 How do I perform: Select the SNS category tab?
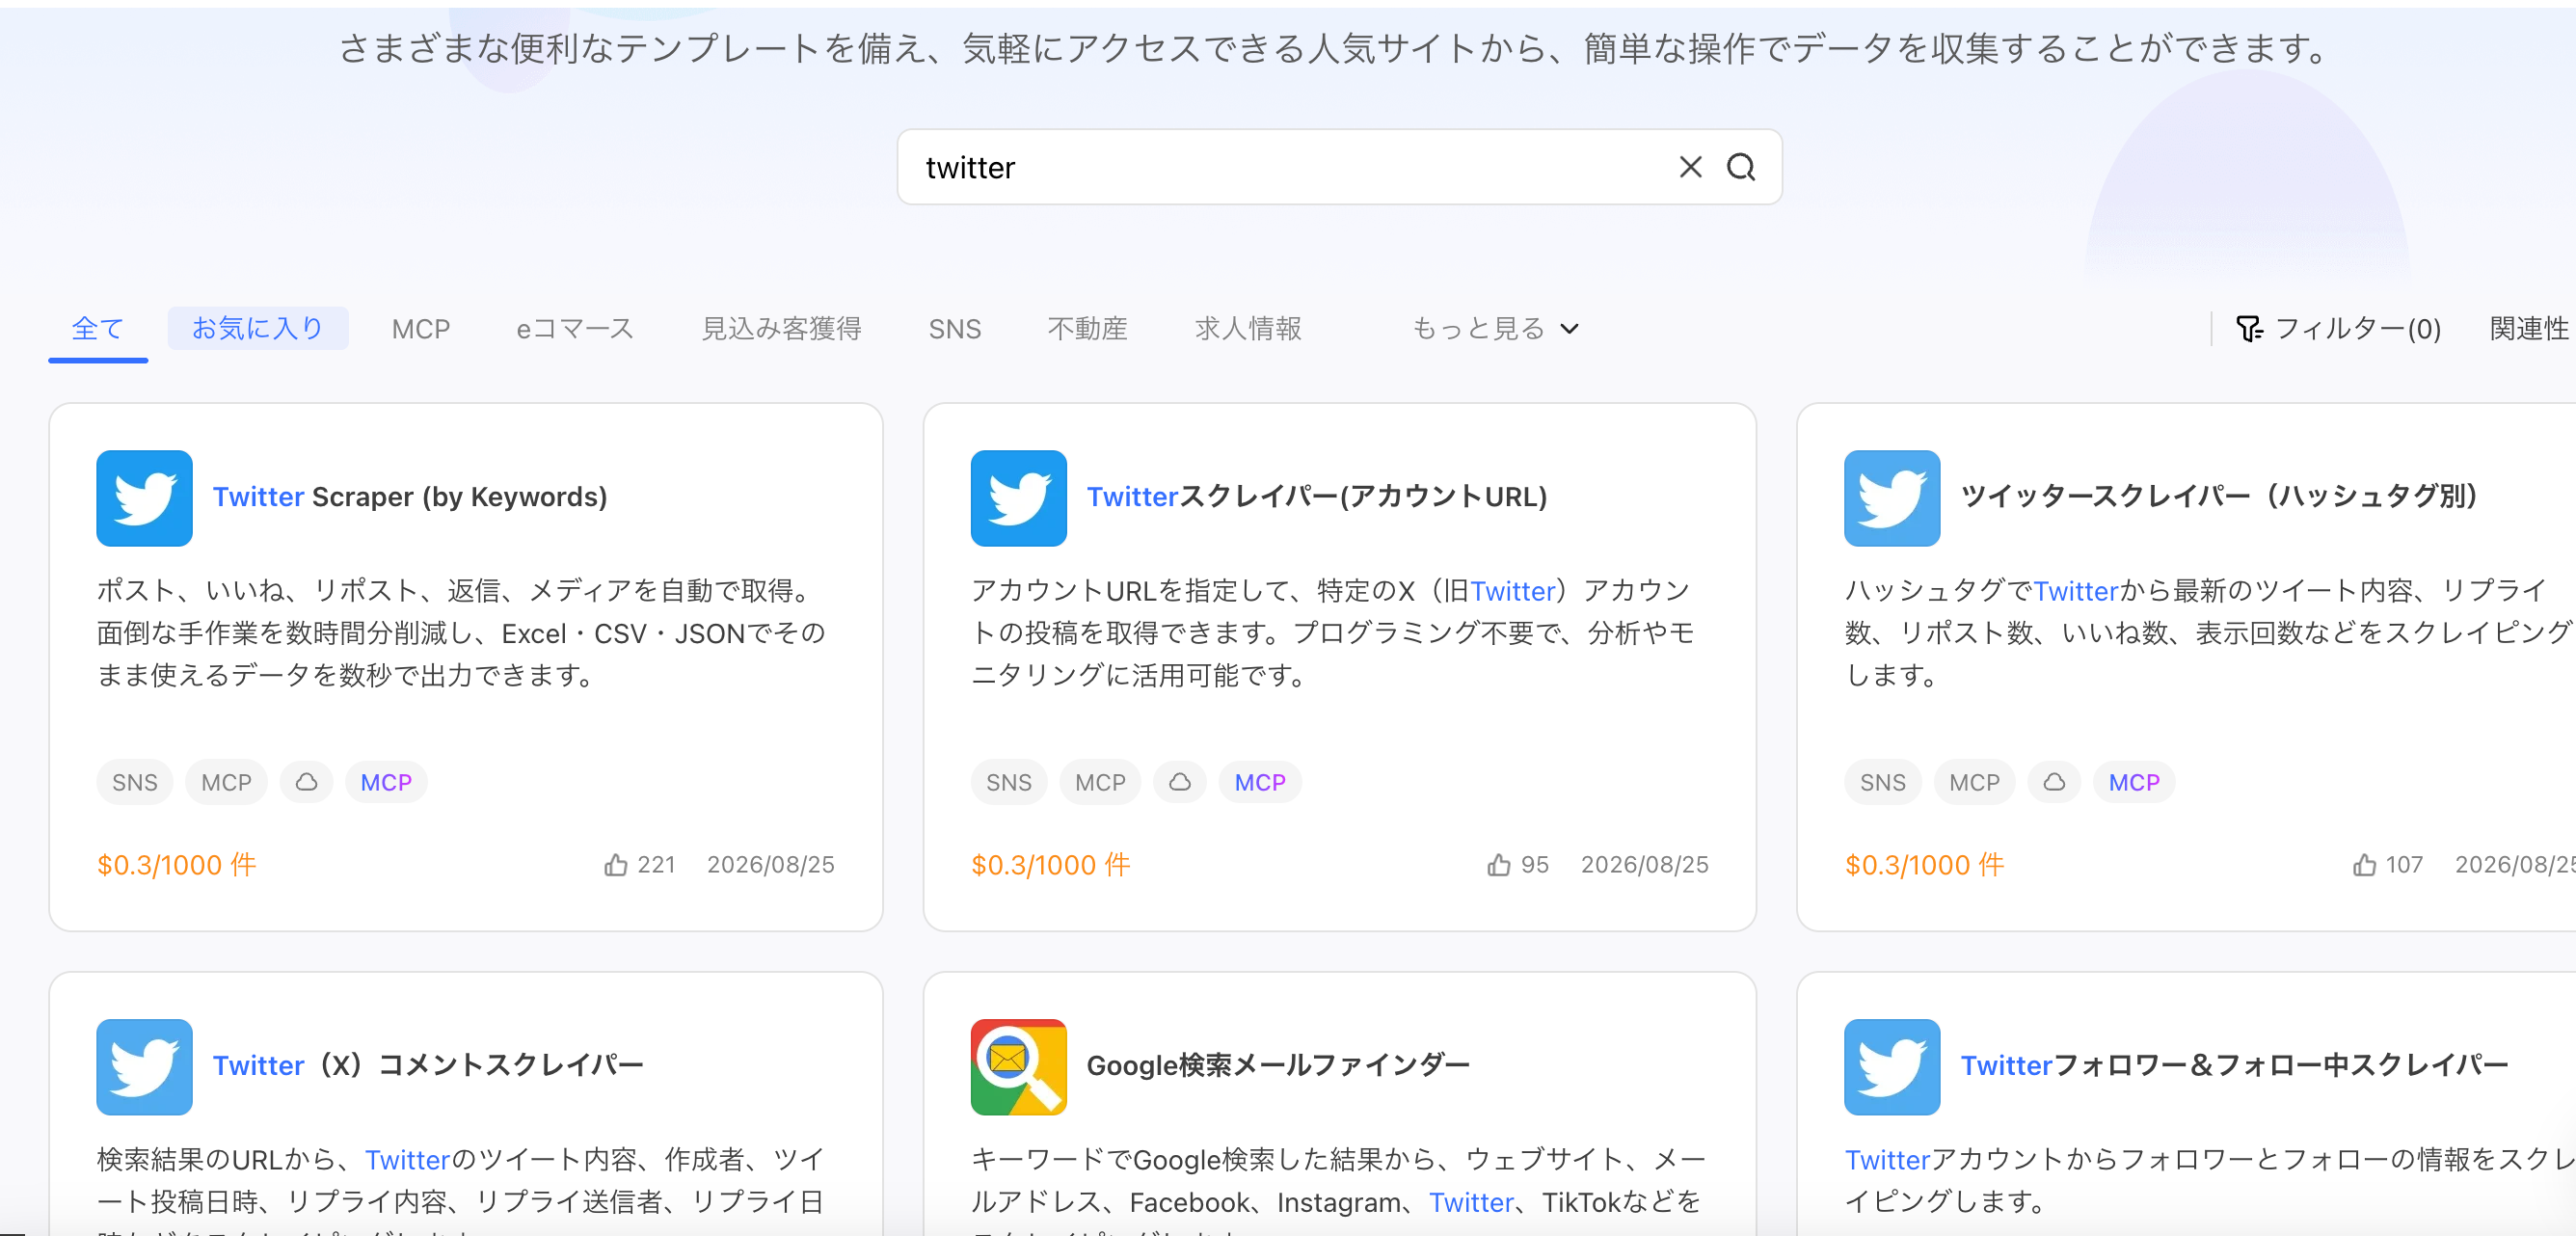(955, 328)
